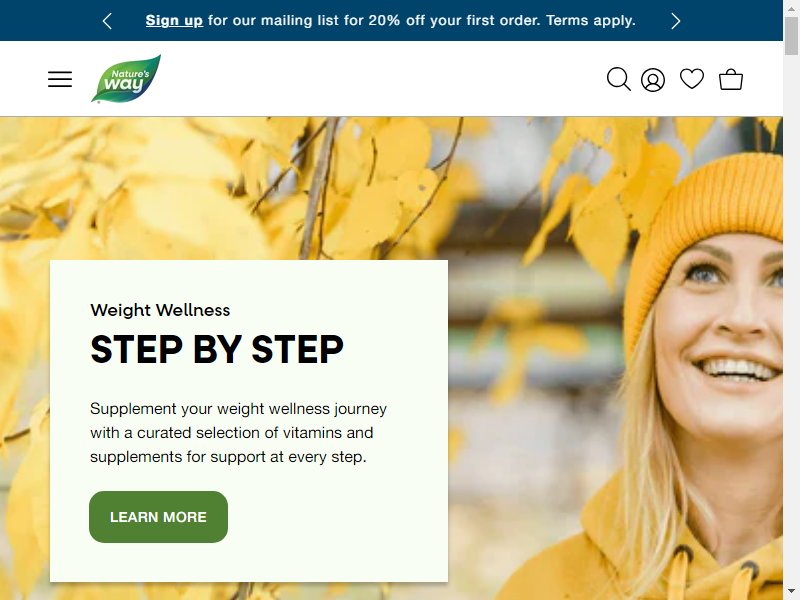Click the LEARN MORE button
800x600 pixels.
coord(158,517)
